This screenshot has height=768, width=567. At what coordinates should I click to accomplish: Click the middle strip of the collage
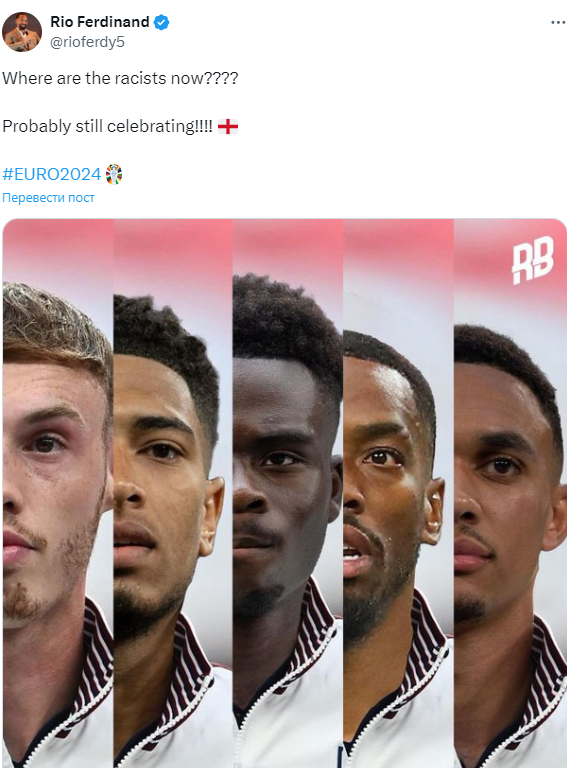[288, 493]
